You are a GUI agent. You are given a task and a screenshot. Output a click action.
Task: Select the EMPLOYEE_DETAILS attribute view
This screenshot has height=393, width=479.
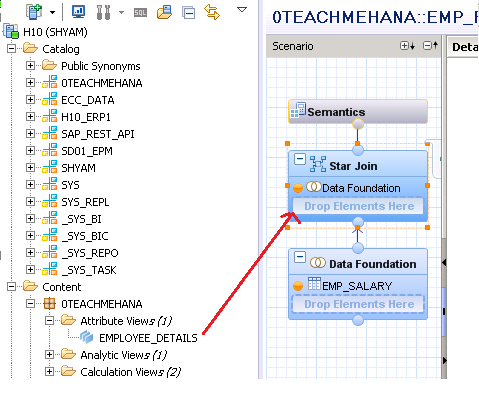[x=148, y=338]
